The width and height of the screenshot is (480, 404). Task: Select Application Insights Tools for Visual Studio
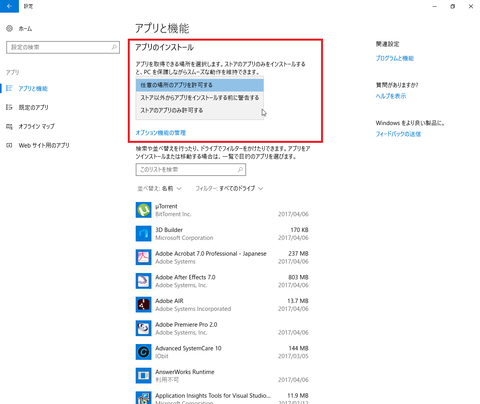(213, 396)
